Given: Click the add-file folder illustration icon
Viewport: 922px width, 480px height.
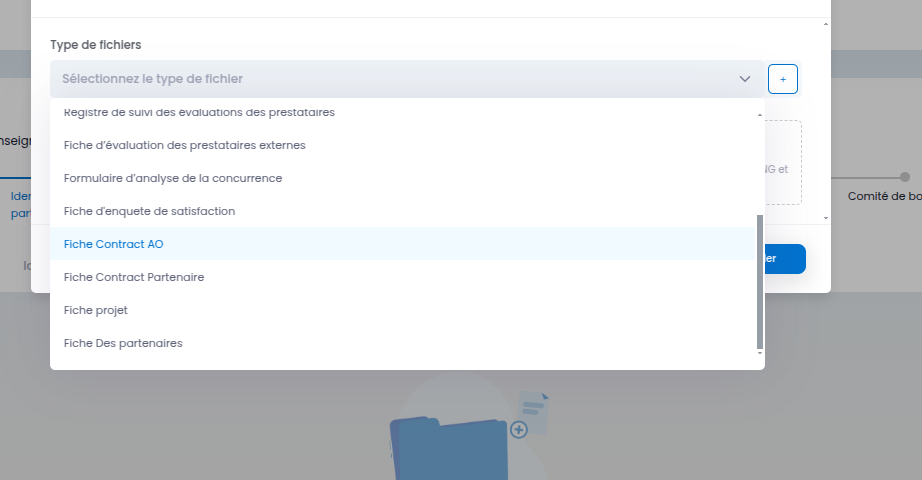Looking at the screenshot, I should 469,434.
